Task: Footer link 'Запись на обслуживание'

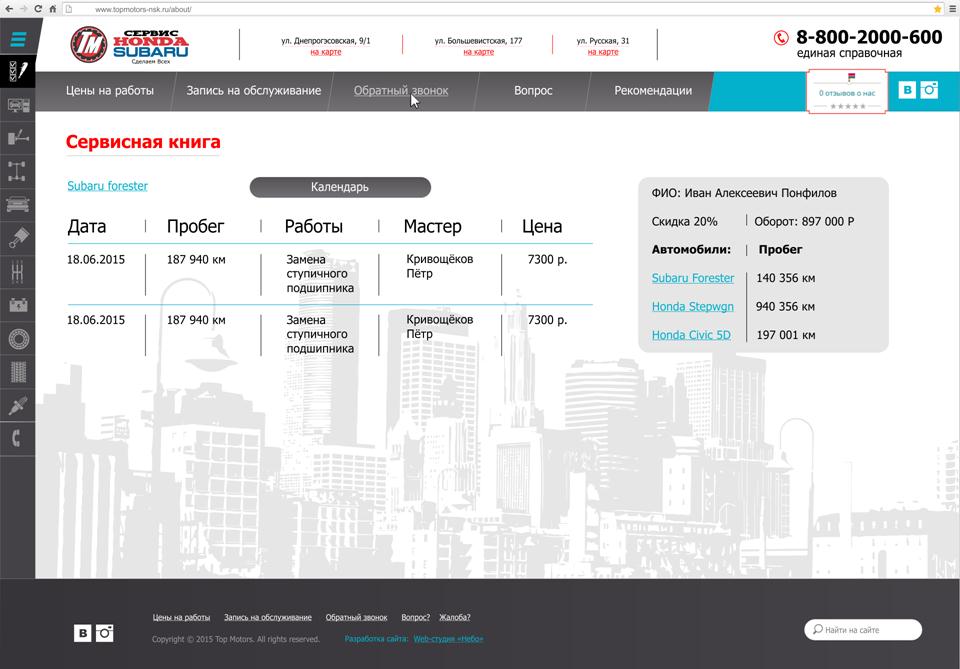Action: (x=268, y=617)
